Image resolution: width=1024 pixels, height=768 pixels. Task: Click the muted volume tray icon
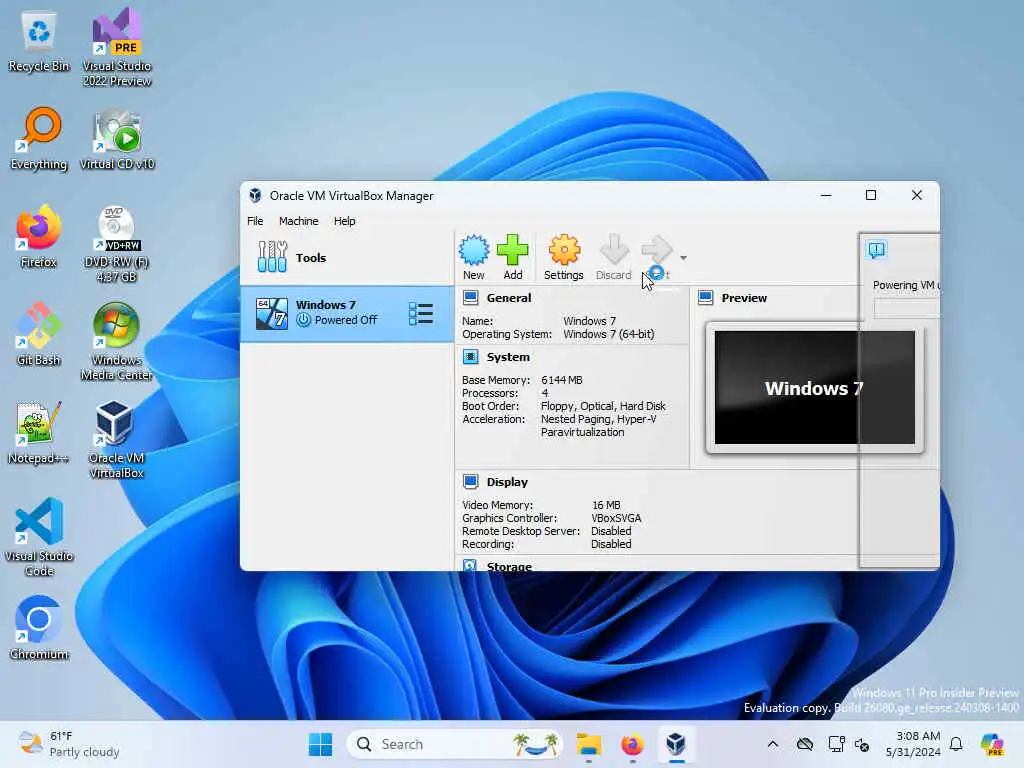tap(862, 744)
